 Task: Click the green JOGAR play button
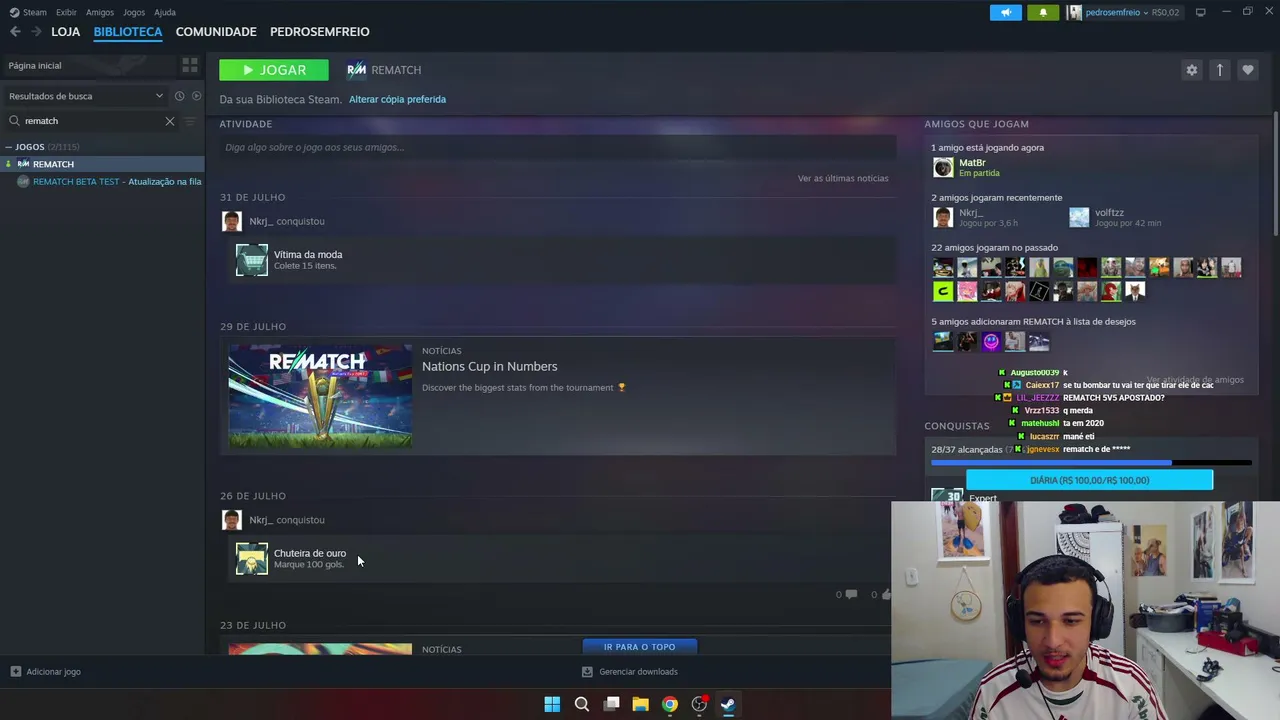[x=274, y=70]
